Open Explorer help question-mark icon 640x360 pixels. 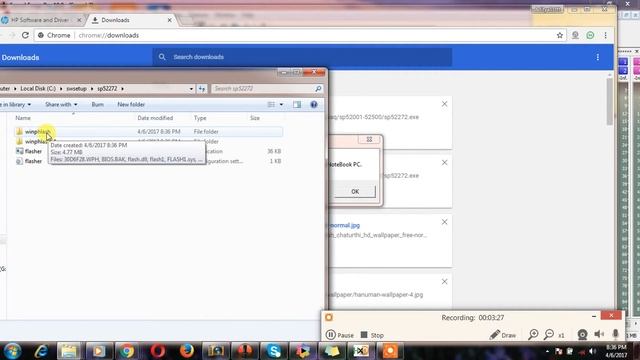pos(314,104)
